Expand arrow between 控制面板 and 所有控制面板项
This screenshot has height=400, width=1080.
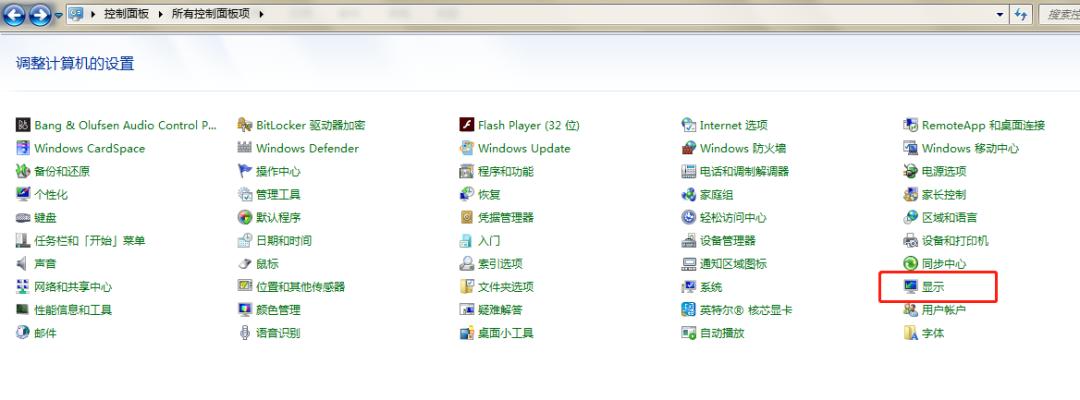point(160,14)
